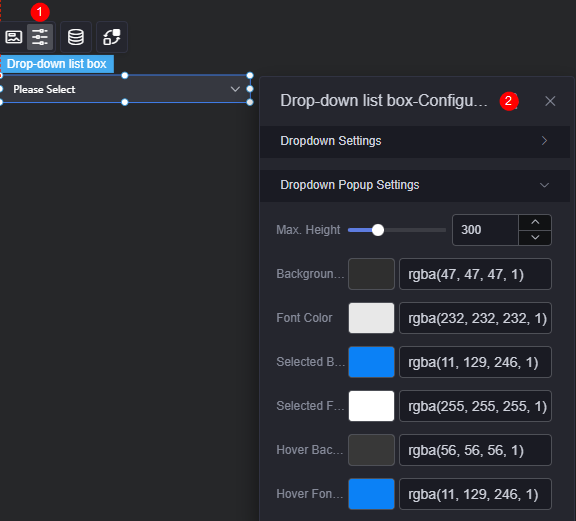Open the style image icon in the widget toolbar
This screenshot has width=576, height=521.
(x=14, y=37)
